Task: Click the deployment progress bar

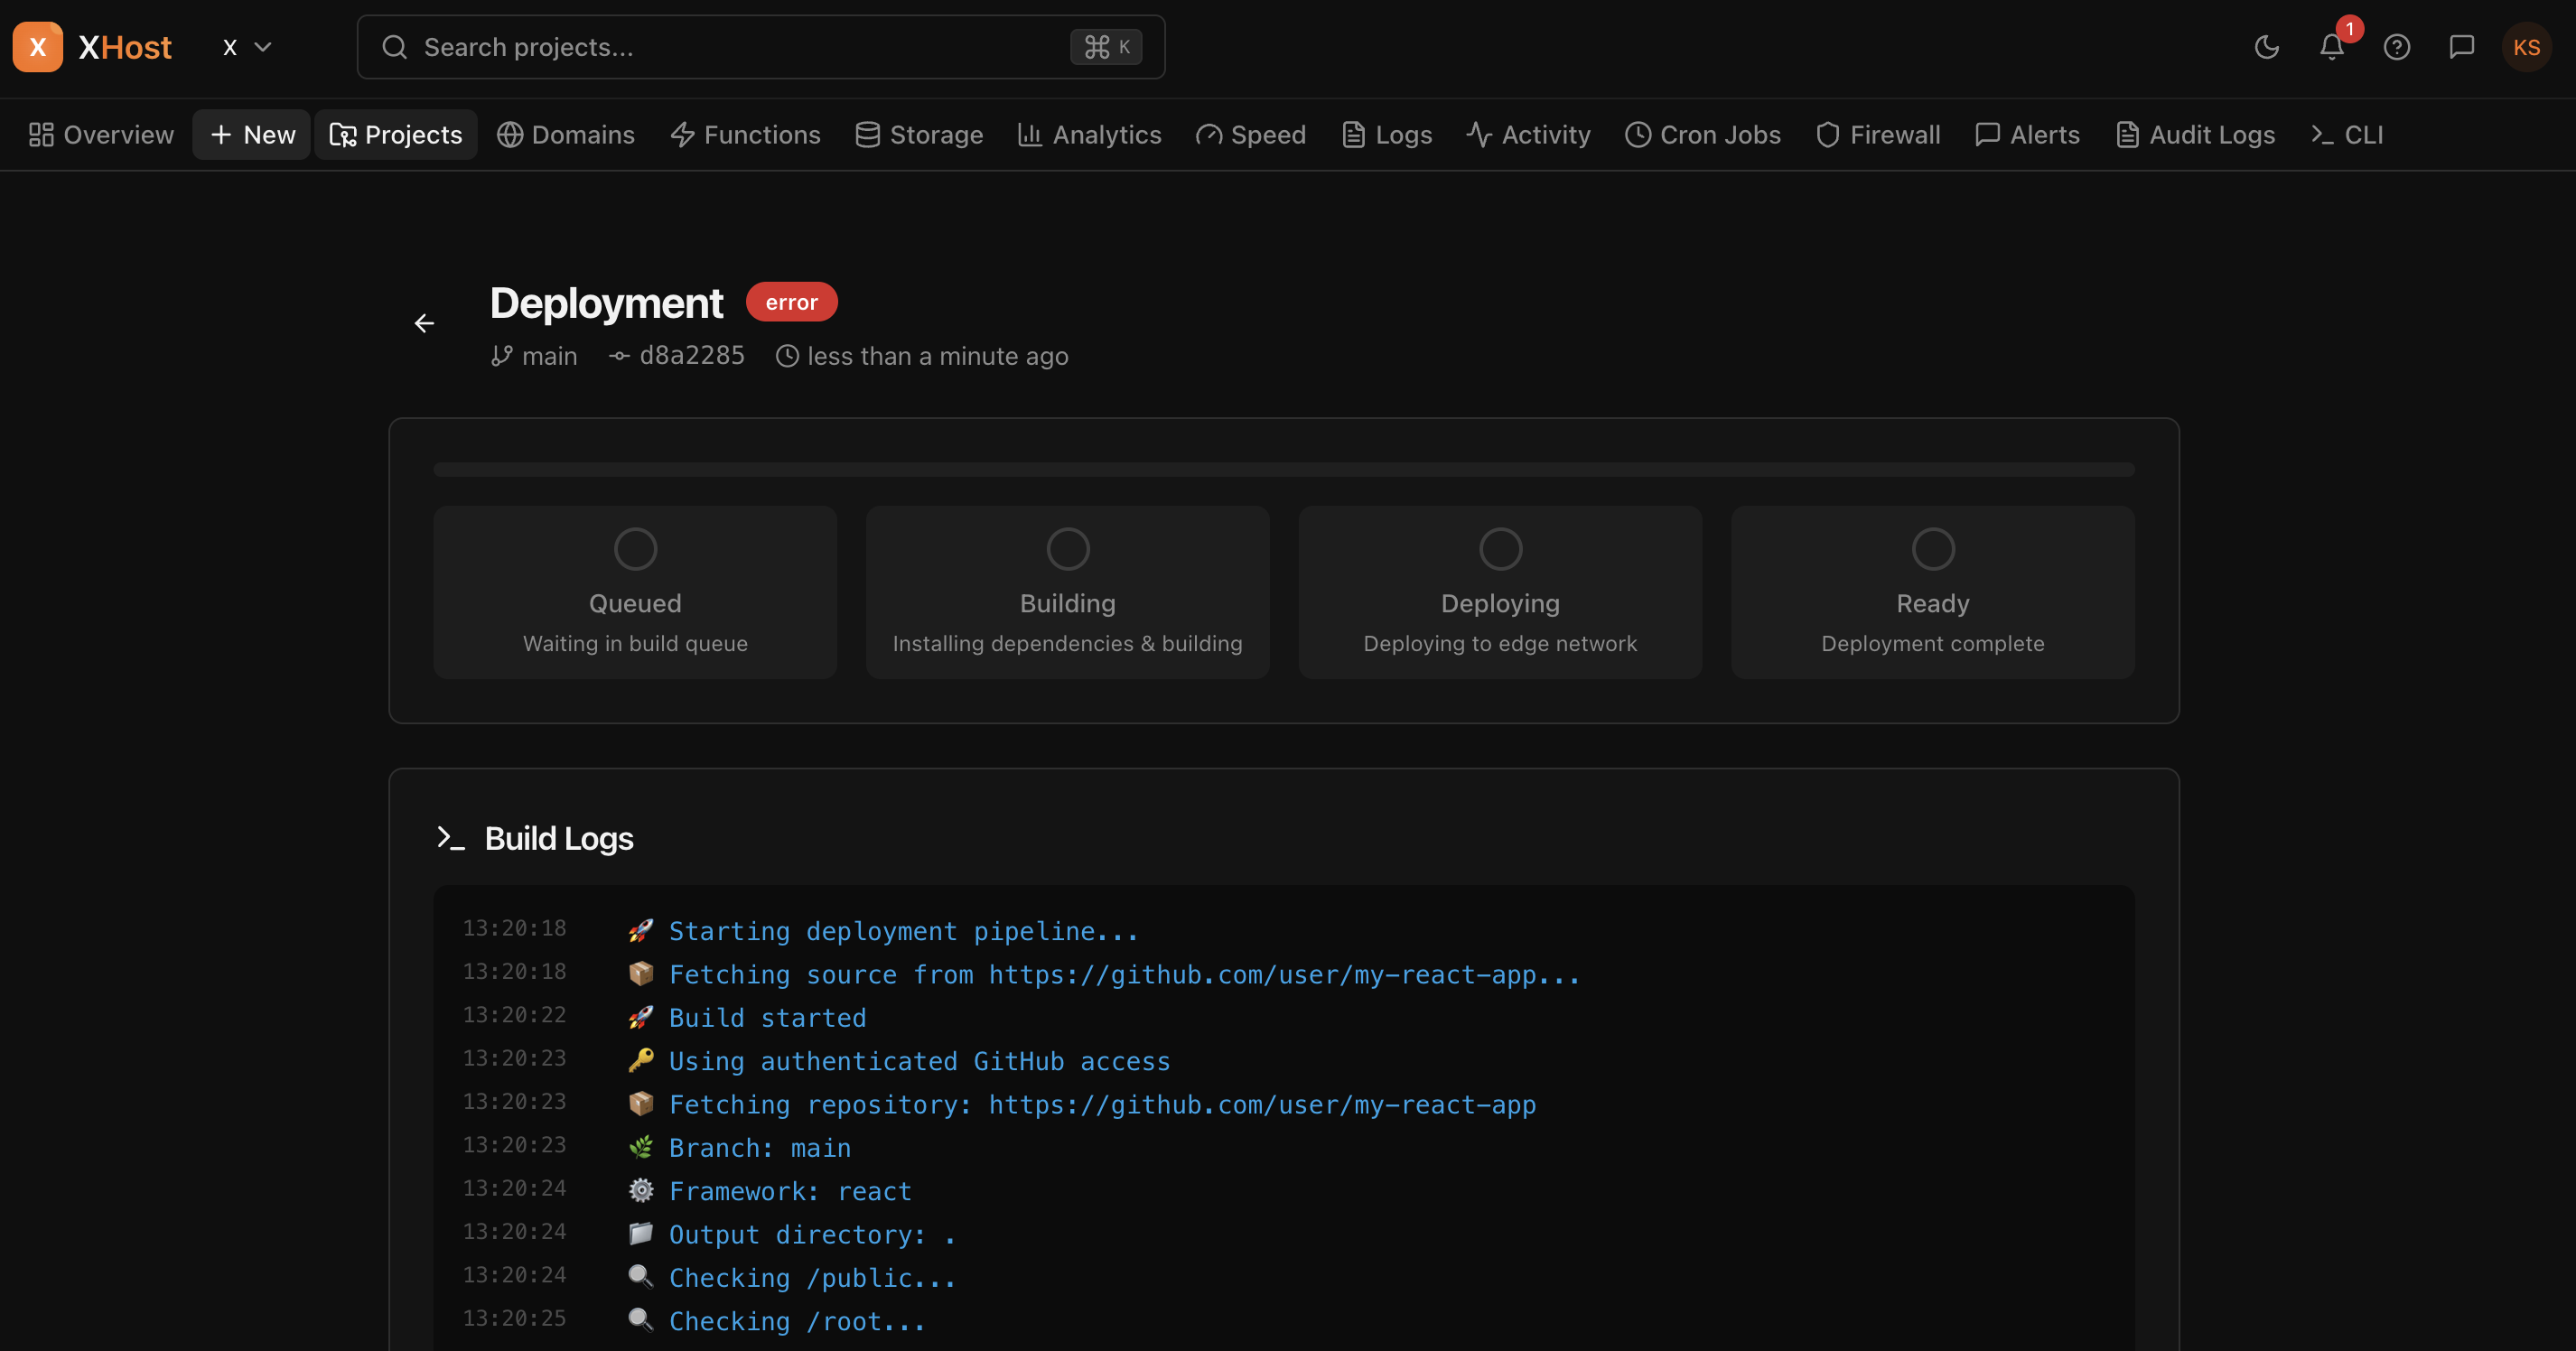Action: coord(1283,469)
